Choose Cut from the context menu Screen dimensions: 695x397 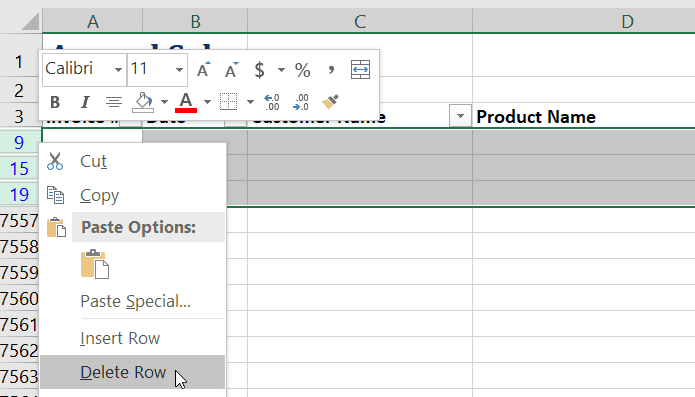133,161
